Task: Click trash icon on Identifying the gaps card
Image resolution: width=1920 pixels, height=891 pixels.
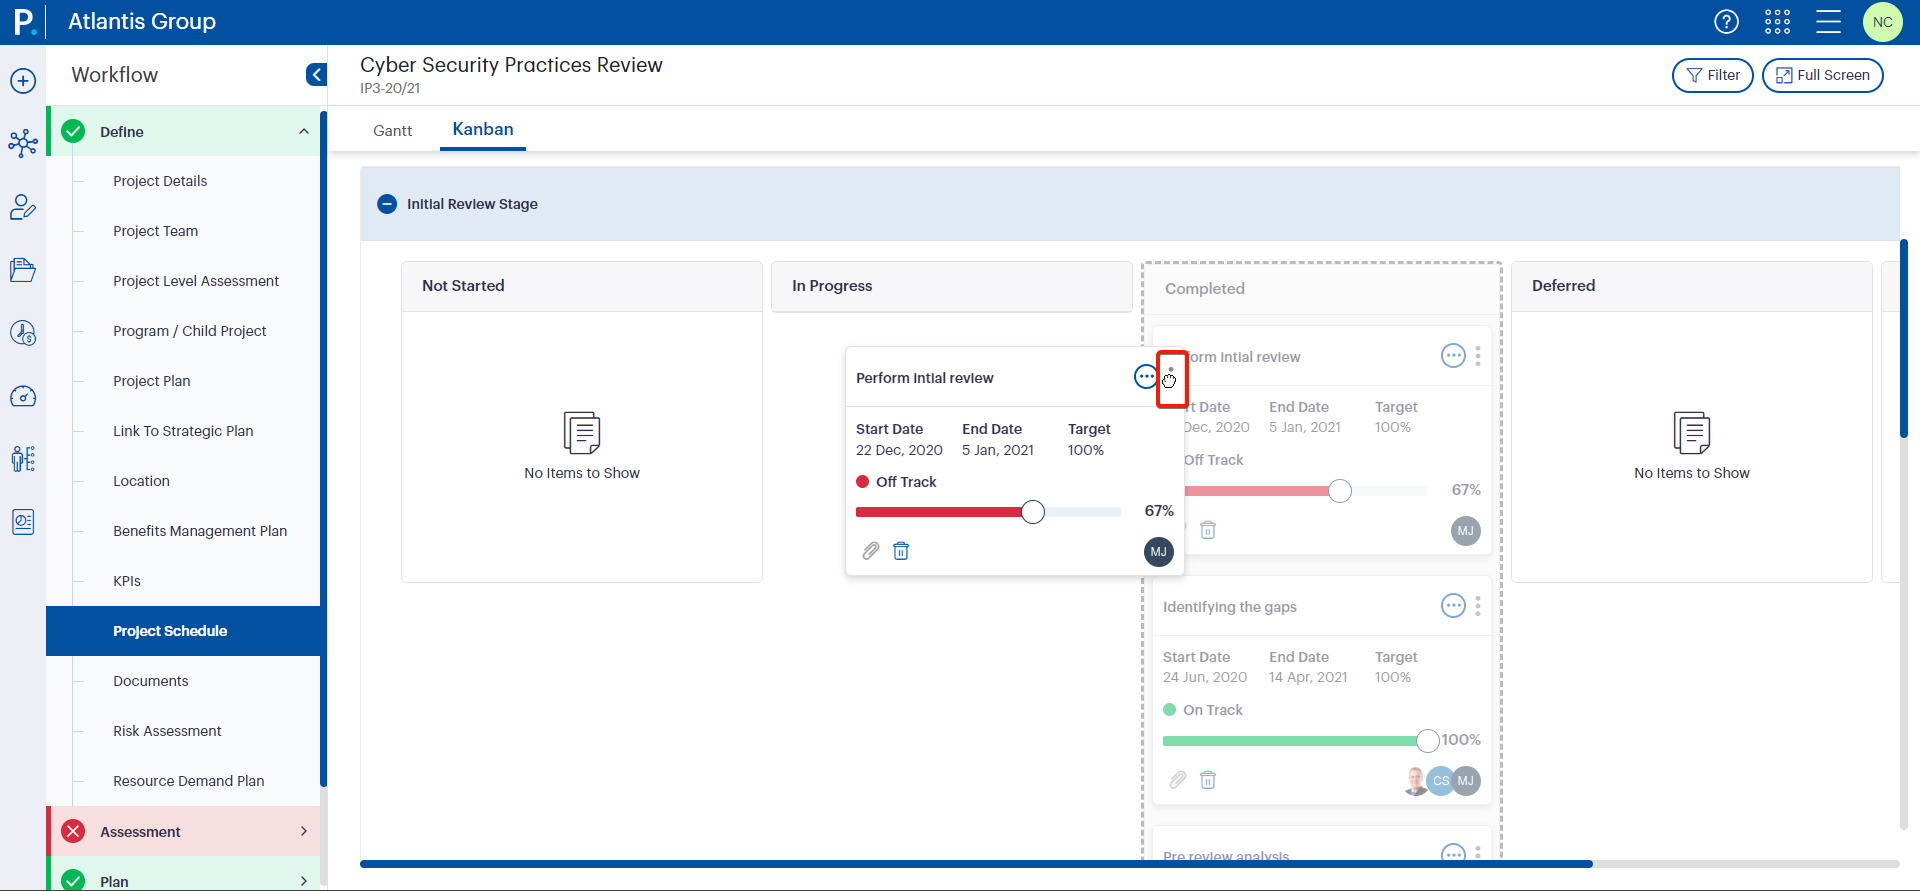Action: tap(1208, 780)
